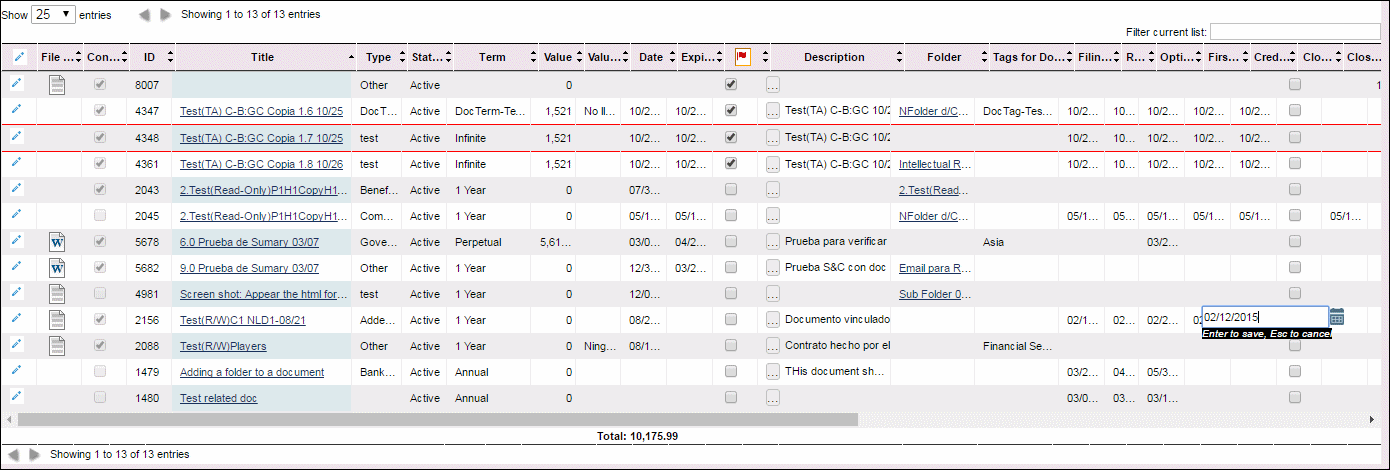The image size is (1390, 470).
Task: Open the document file icon for row 8007
Action: click(x=57, y=85)
